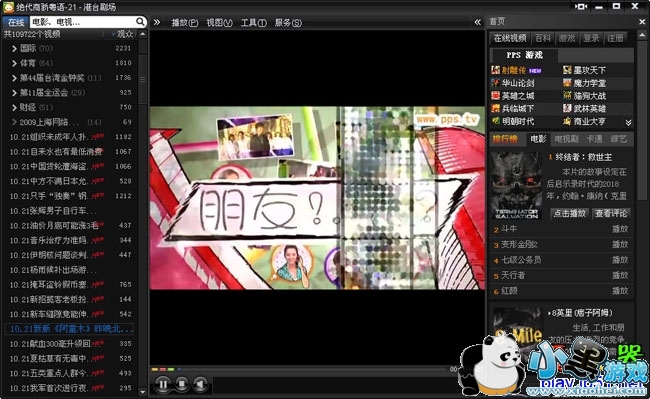Screen dimensions: 650x399
Task: Click right panel scrollbar up arrow
Action: coord(642,35)
